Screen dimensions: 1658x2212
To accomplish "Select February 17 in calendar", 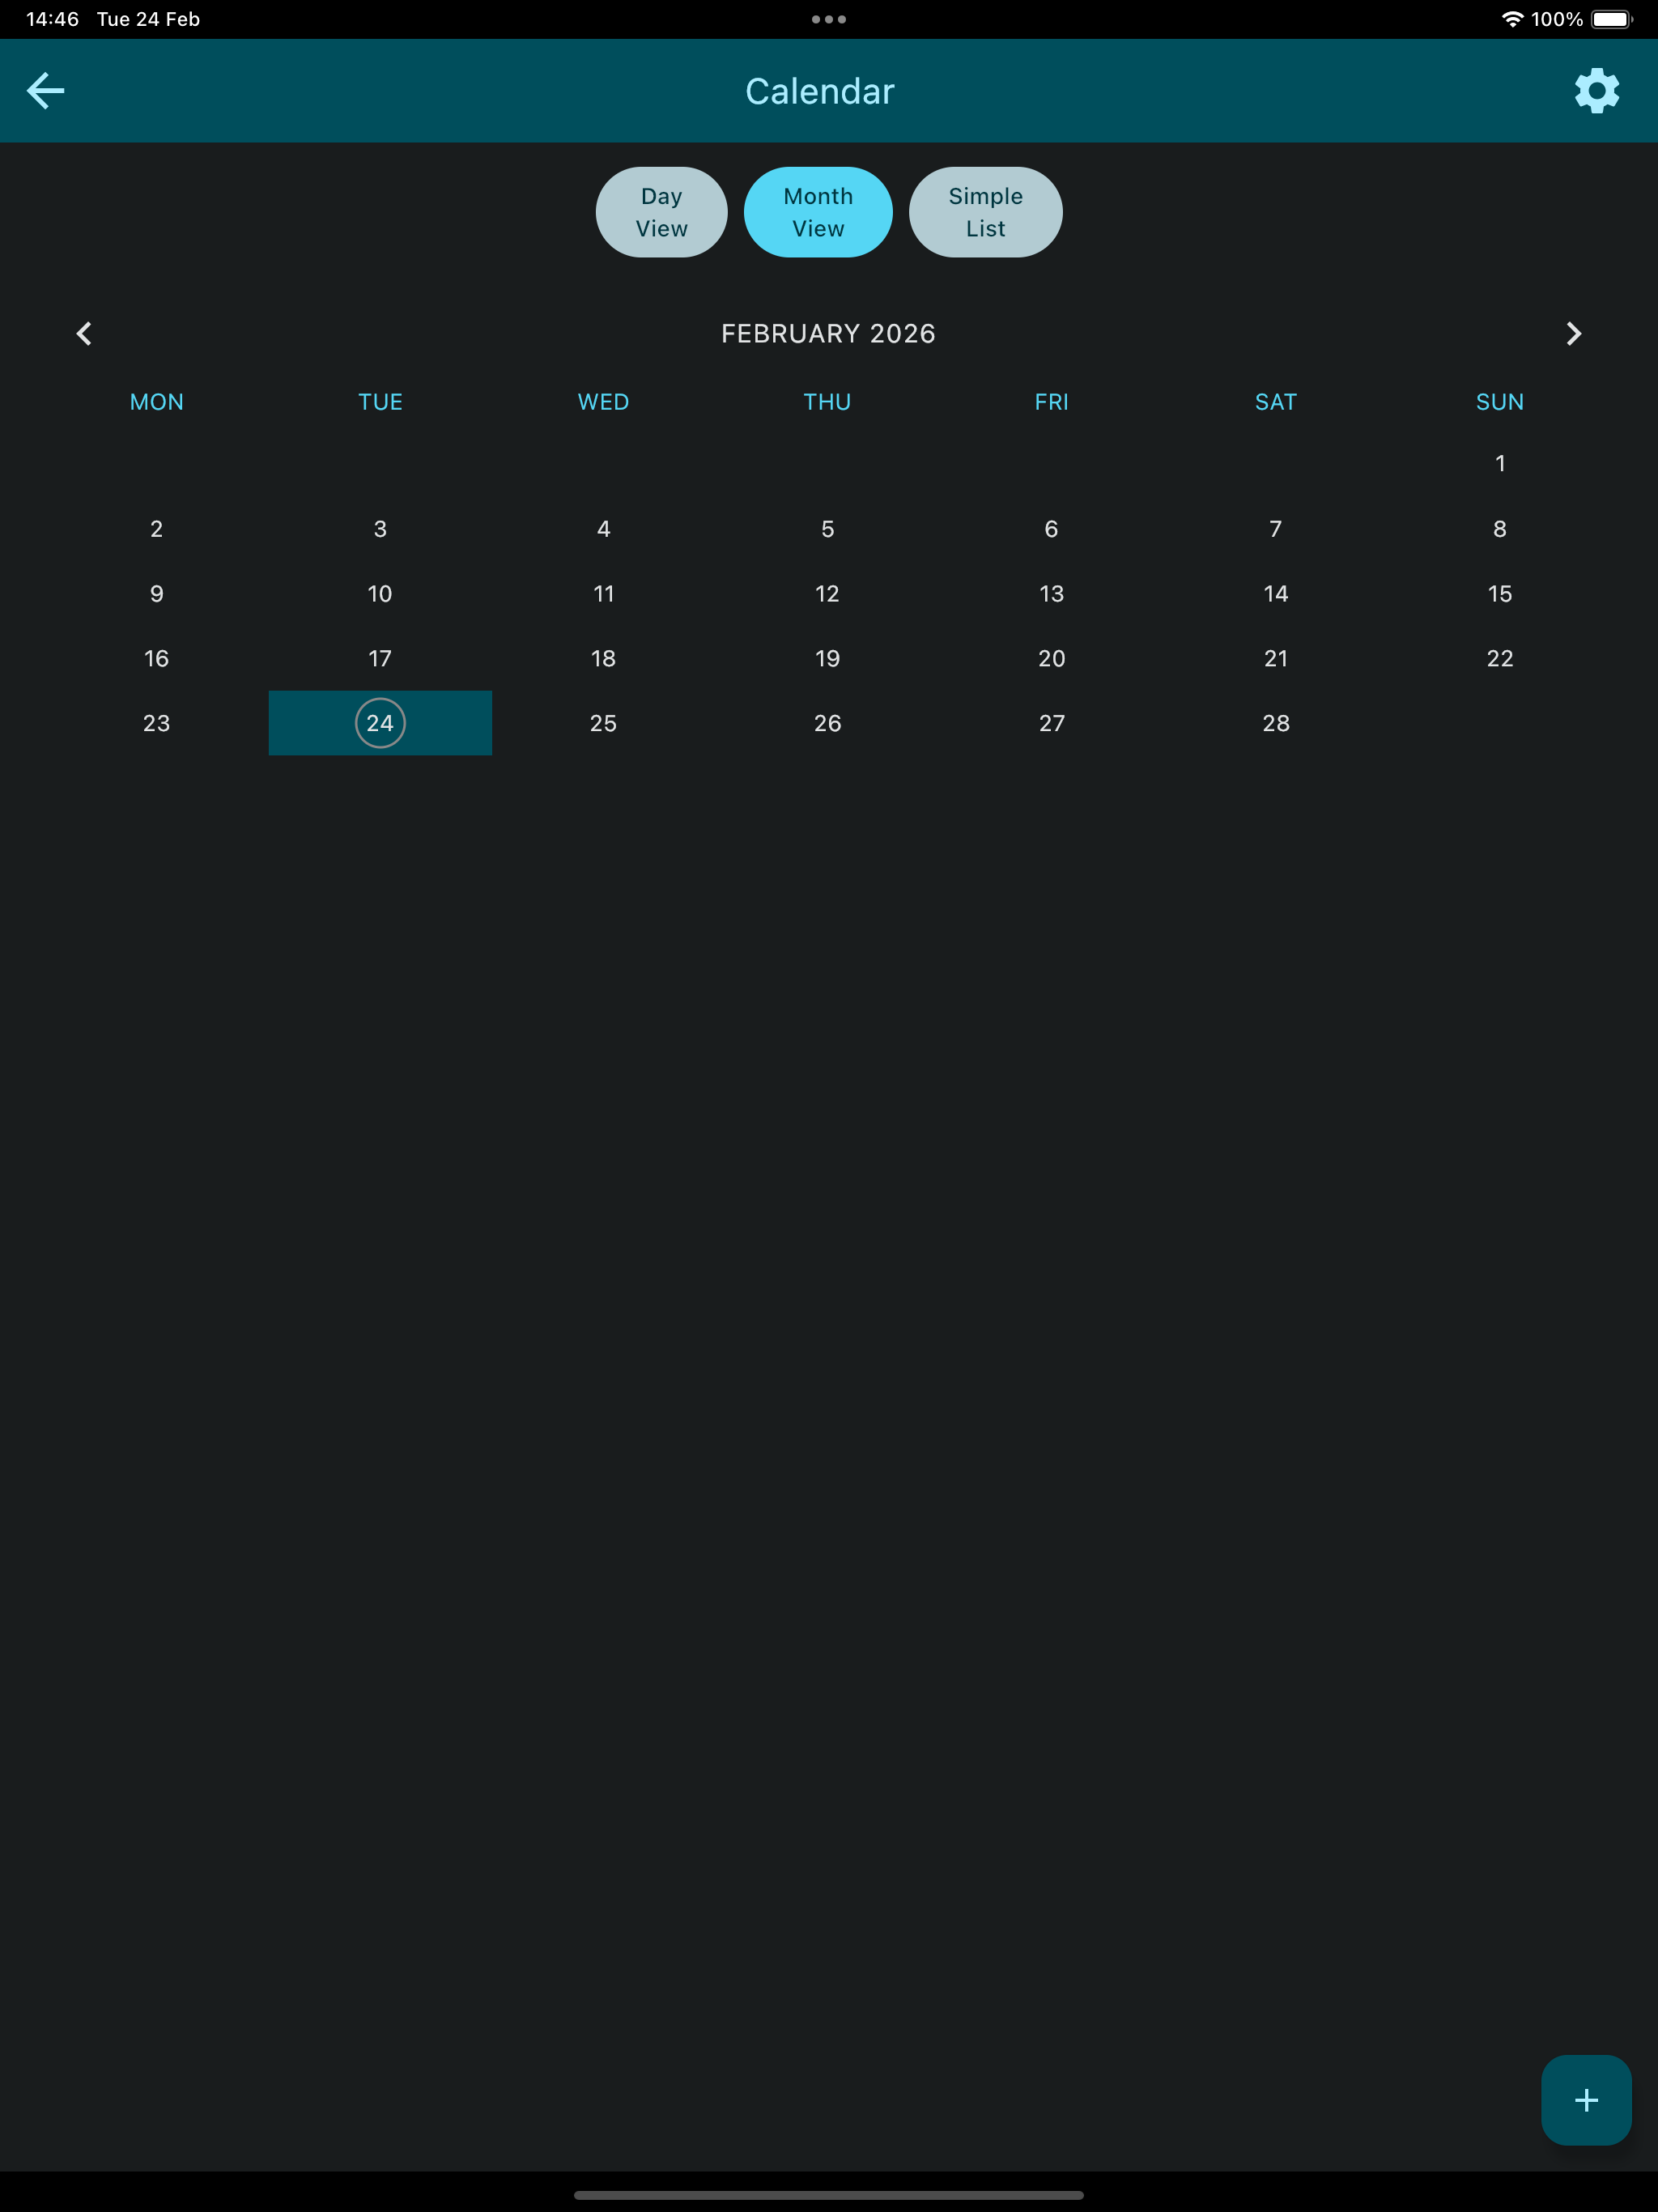I will 380,659.
